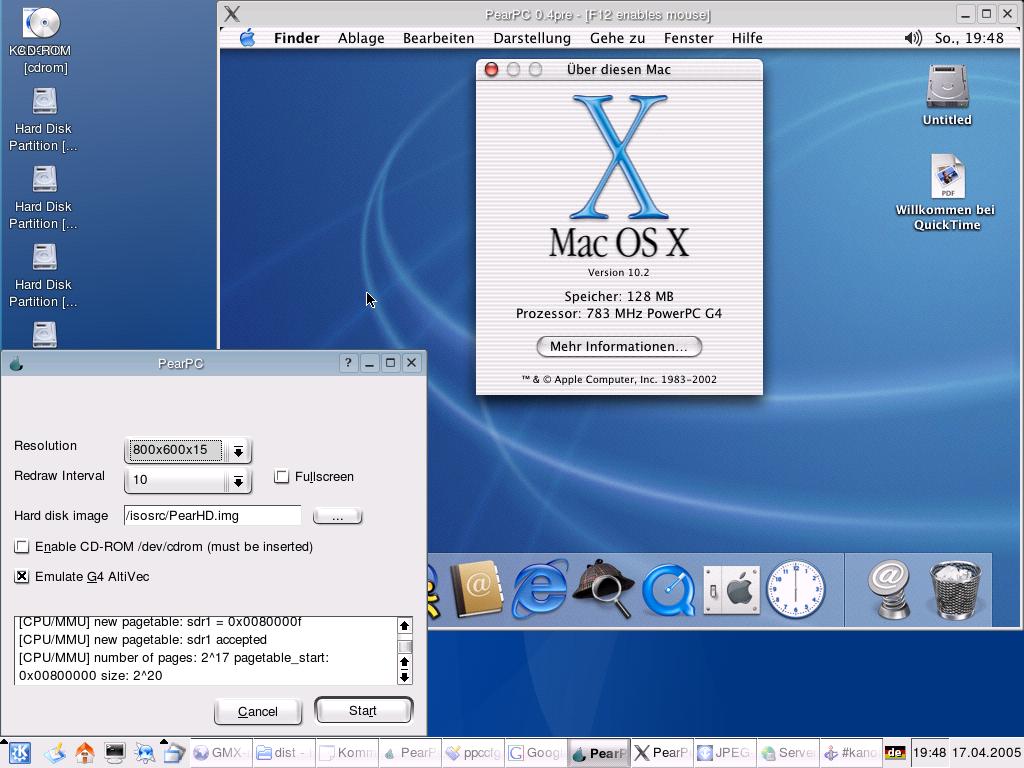Screen dimensions: 1024x768
Task: Switch to ppccfg taskbar entry
Action: 474,752
